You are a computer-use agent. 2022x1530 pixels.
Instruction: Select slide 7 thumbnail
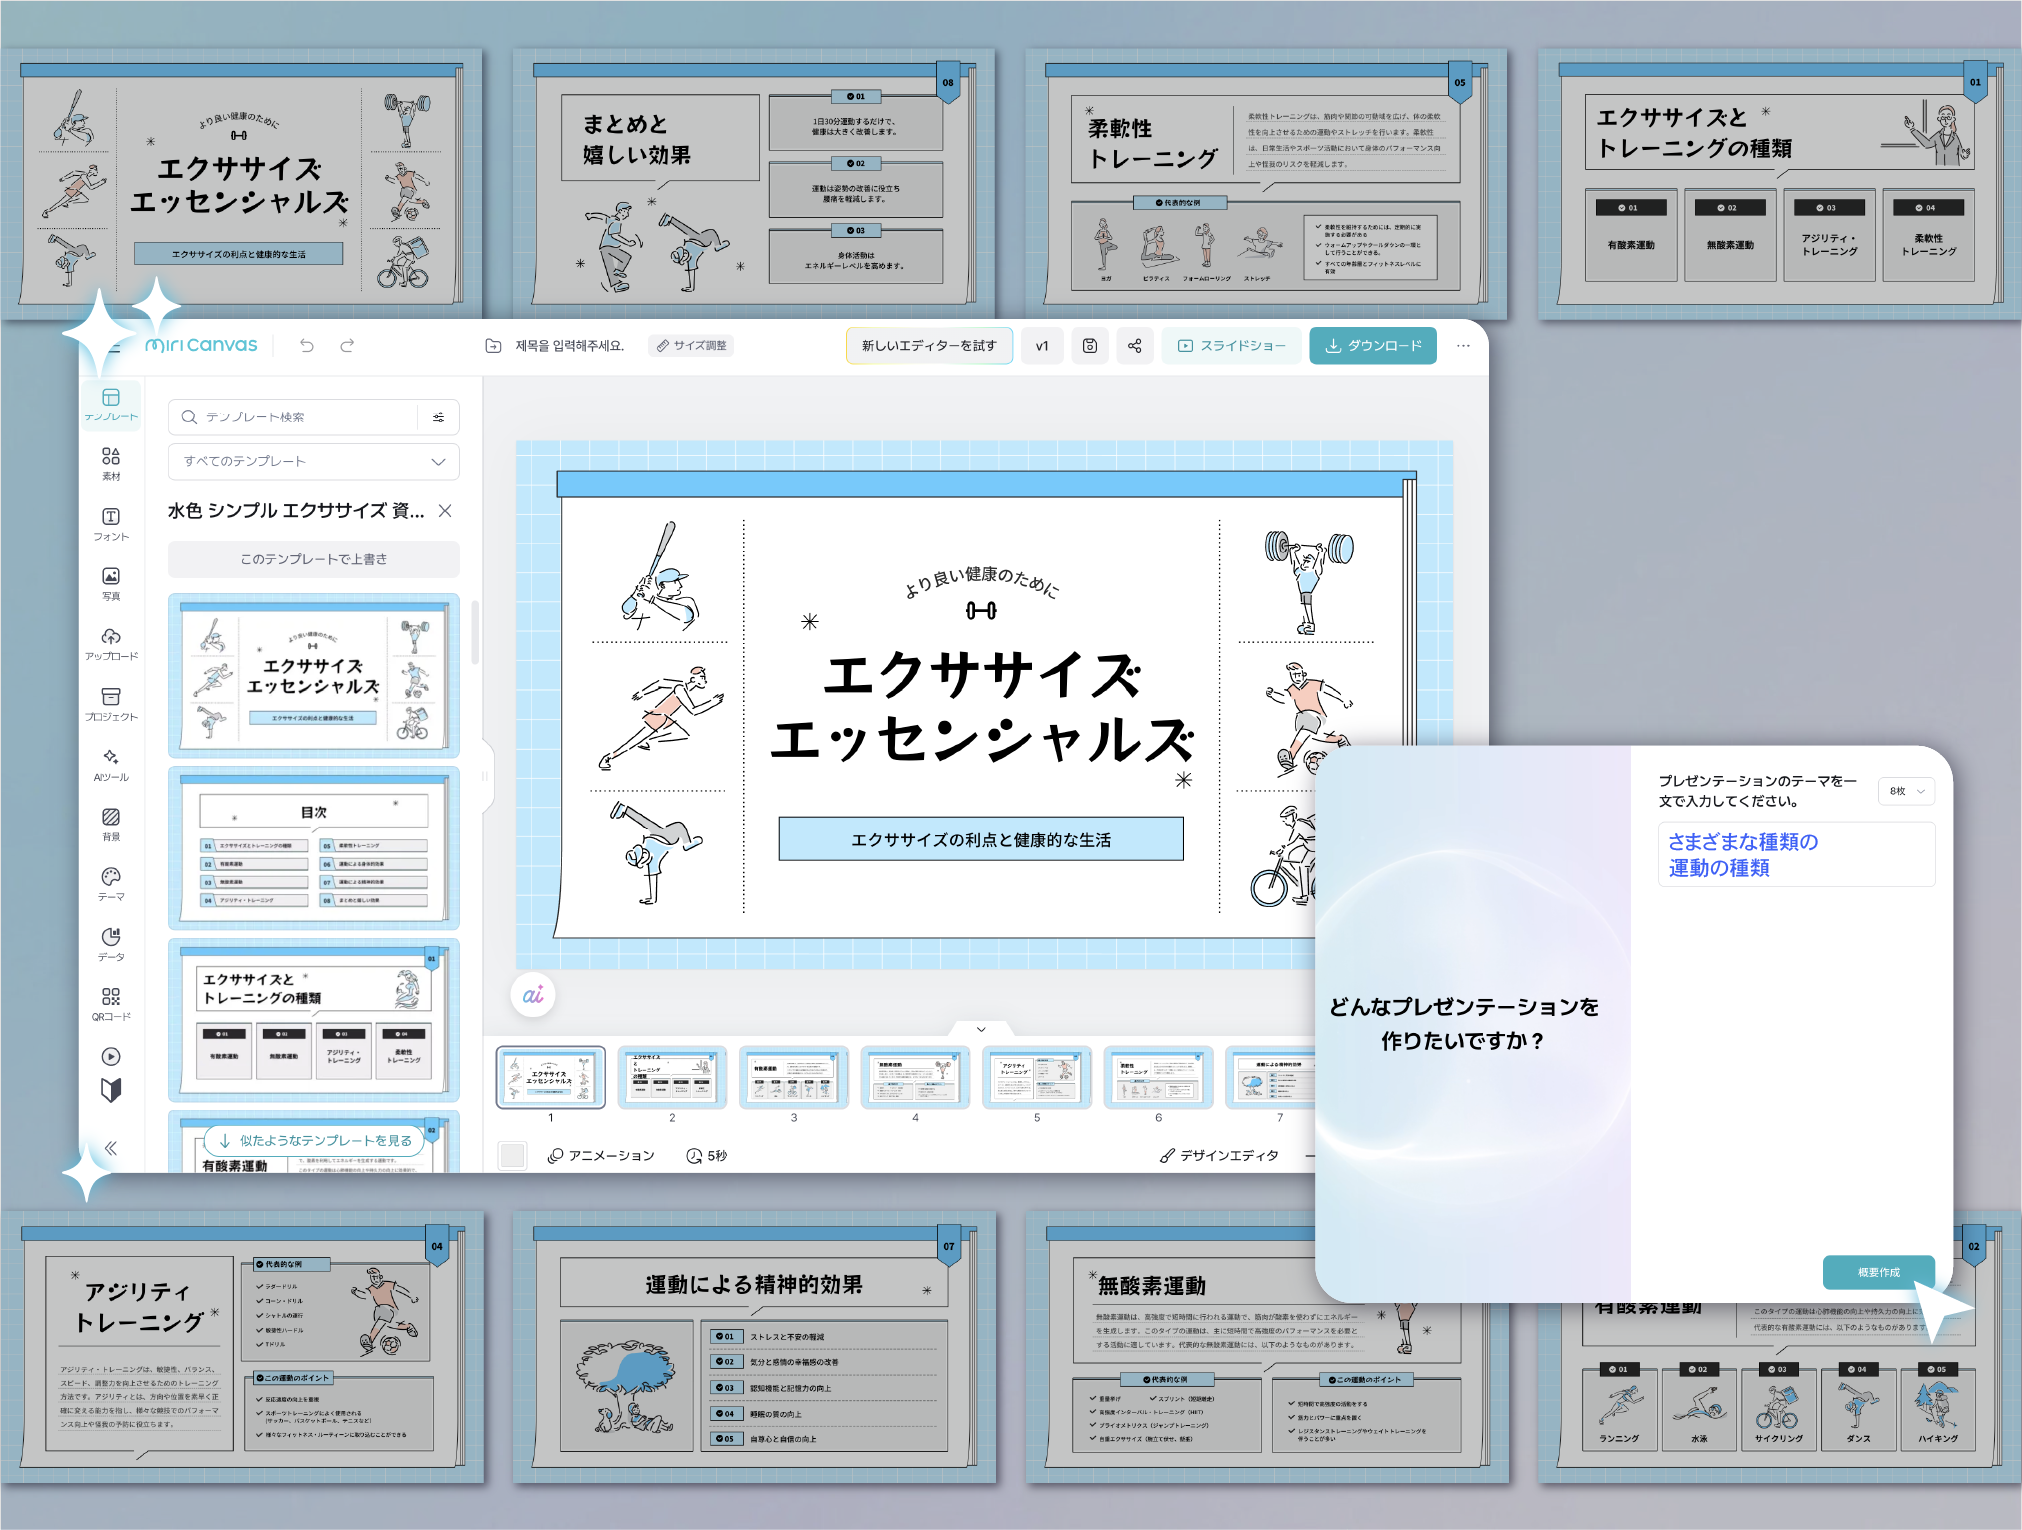pyautogui.click(x=1271, y=1077)
